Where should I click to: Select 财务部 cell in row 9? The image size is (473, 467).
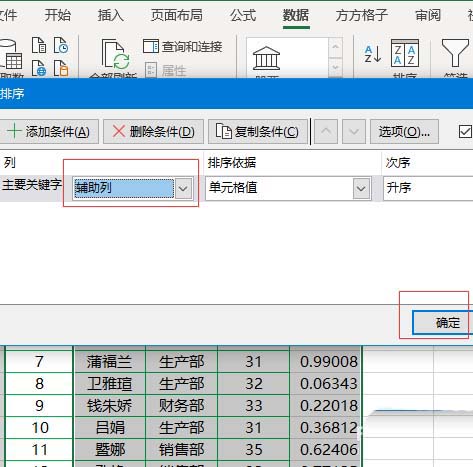(181, 406)
